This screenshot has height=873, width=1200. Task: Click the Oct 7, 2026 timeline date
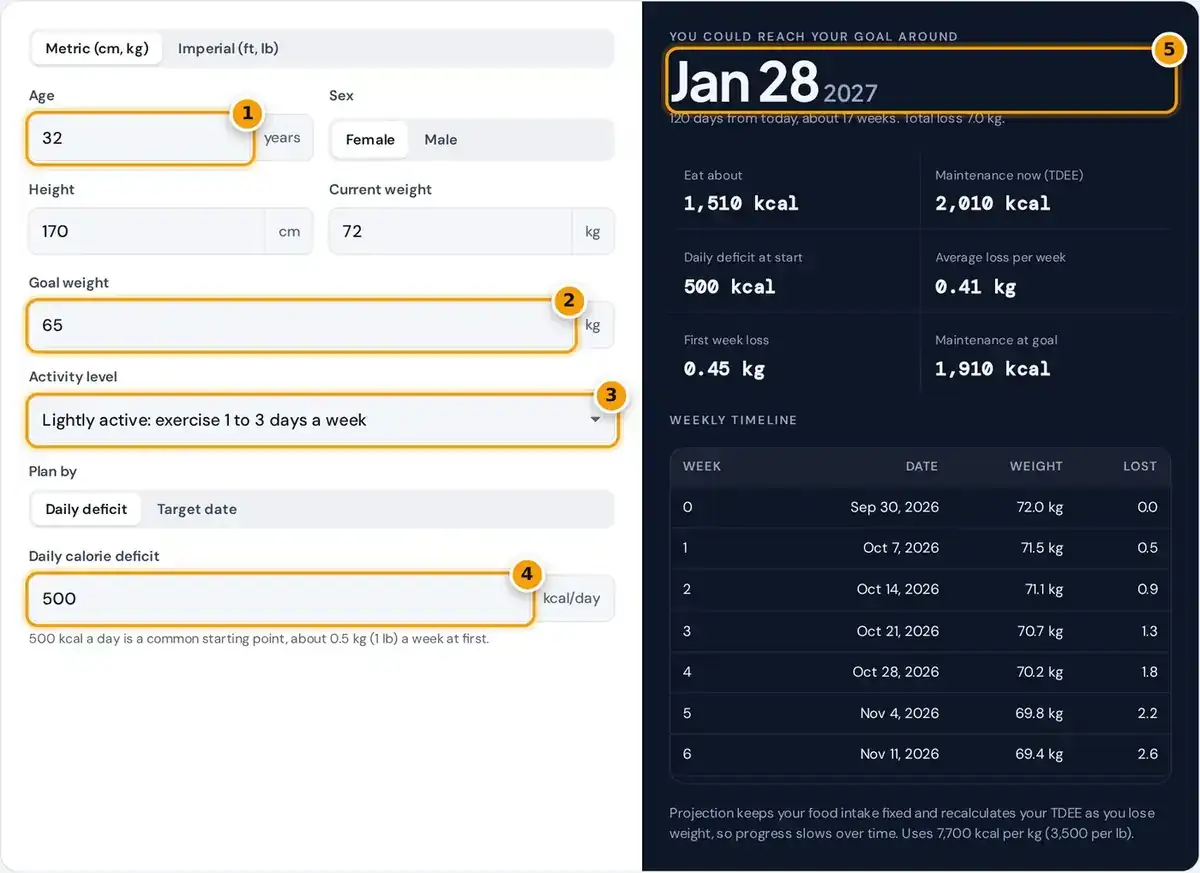901,548
